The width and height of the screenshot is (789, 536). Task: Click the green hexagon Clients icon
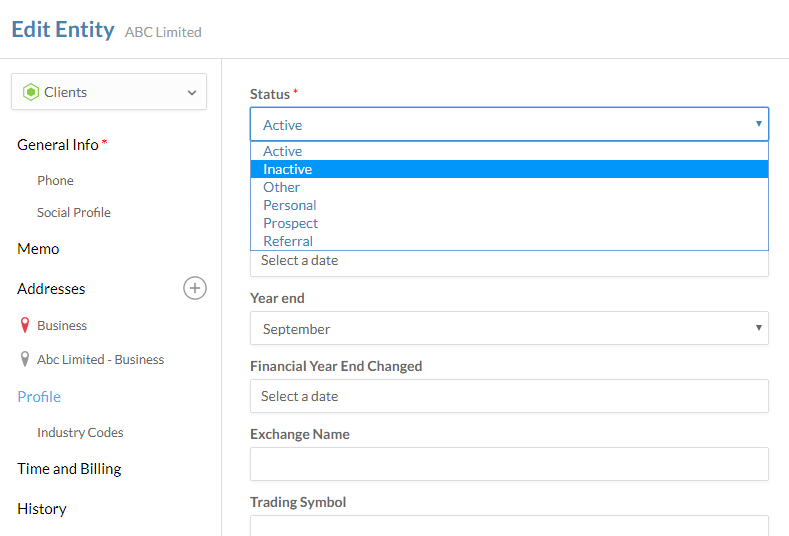(x=31, y=92)
